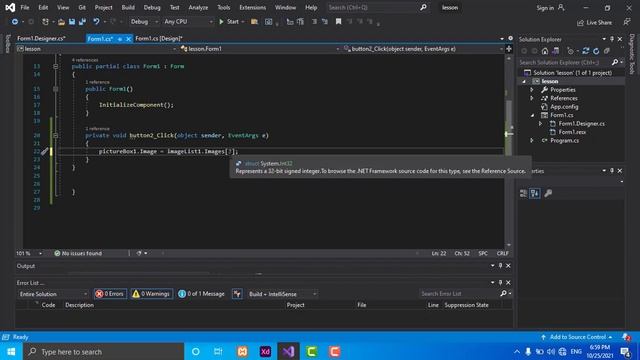Start debugging with the green Start button
Viewport: 640px width, 360px height.
pos(229,22)
